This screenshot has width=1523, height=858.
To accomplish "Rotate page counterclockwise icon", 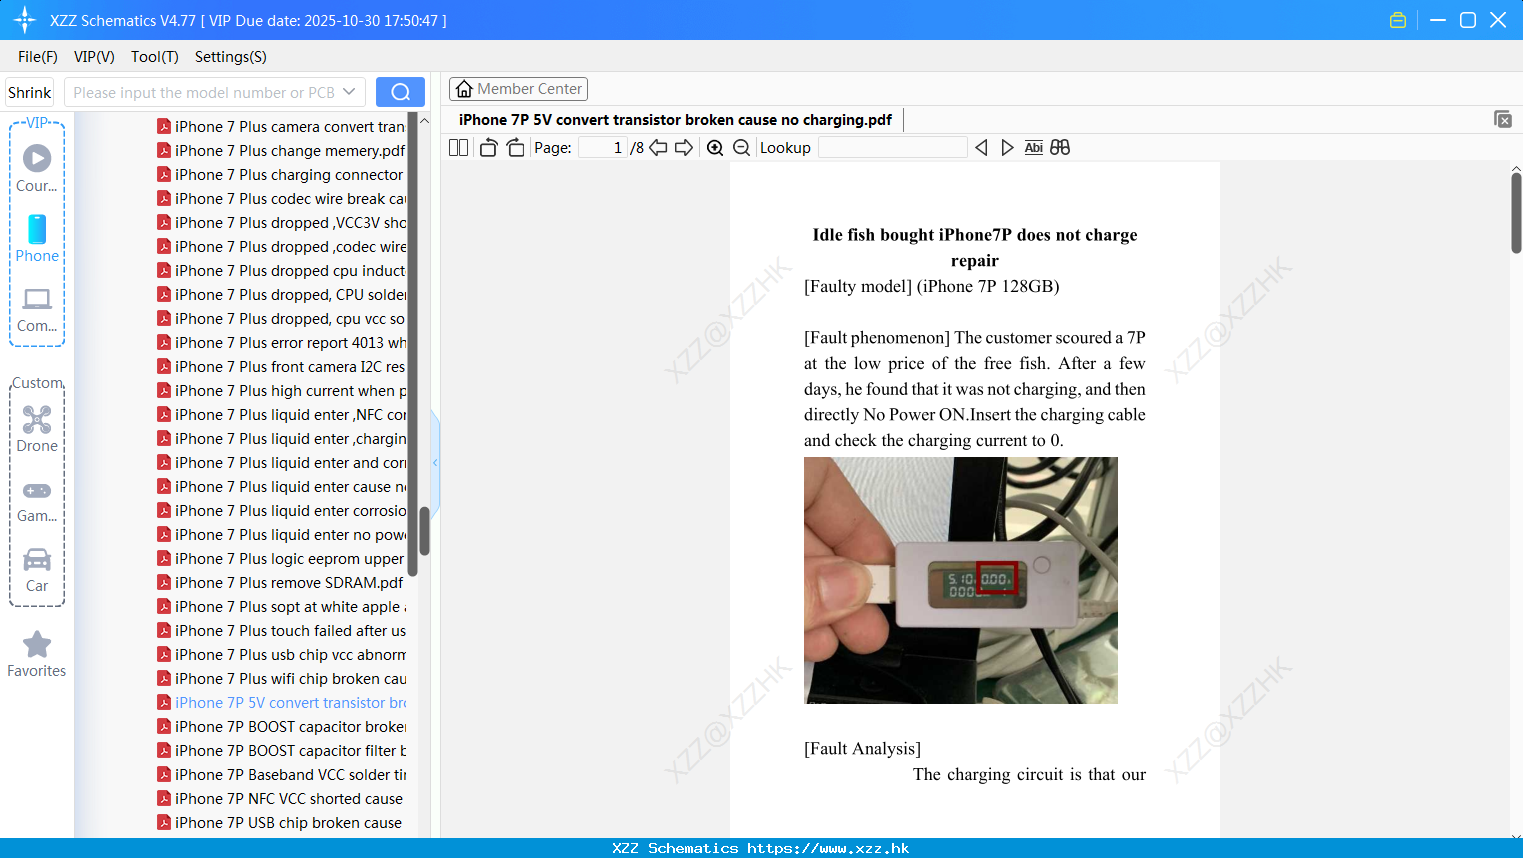I will pos(488,147).
